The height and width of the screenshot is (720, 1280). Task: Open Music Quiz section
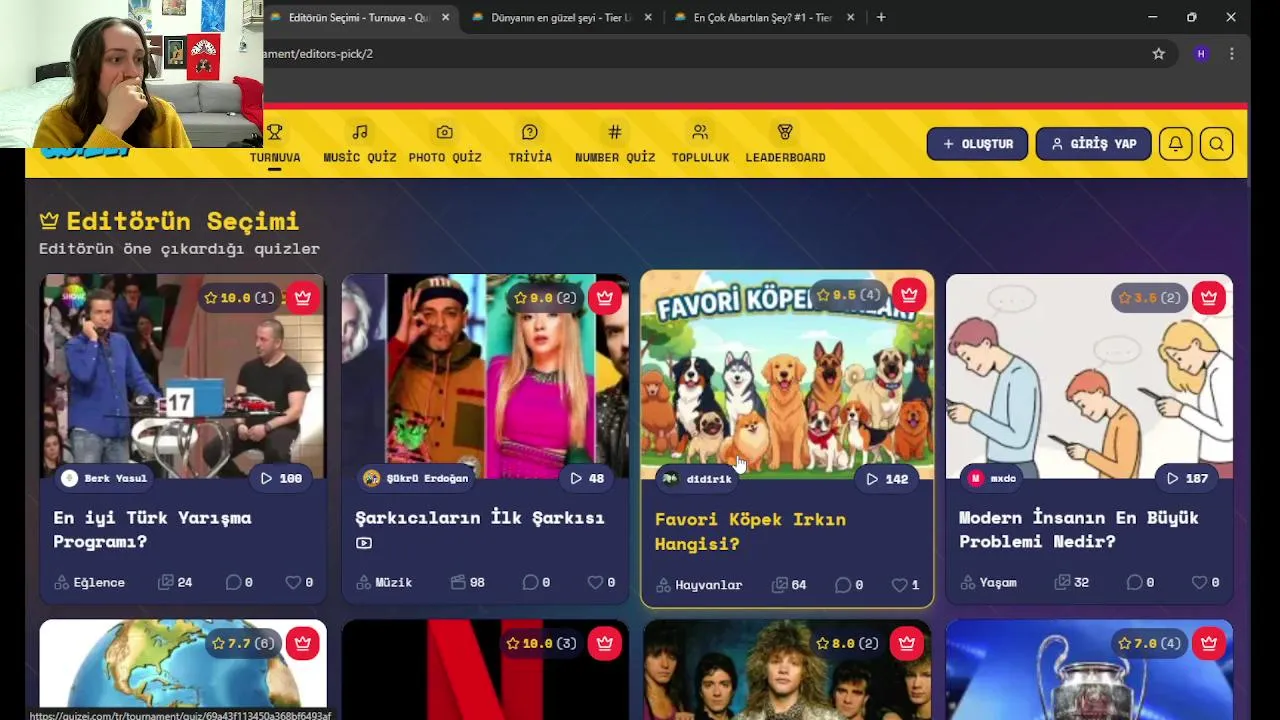click(360, 145)
